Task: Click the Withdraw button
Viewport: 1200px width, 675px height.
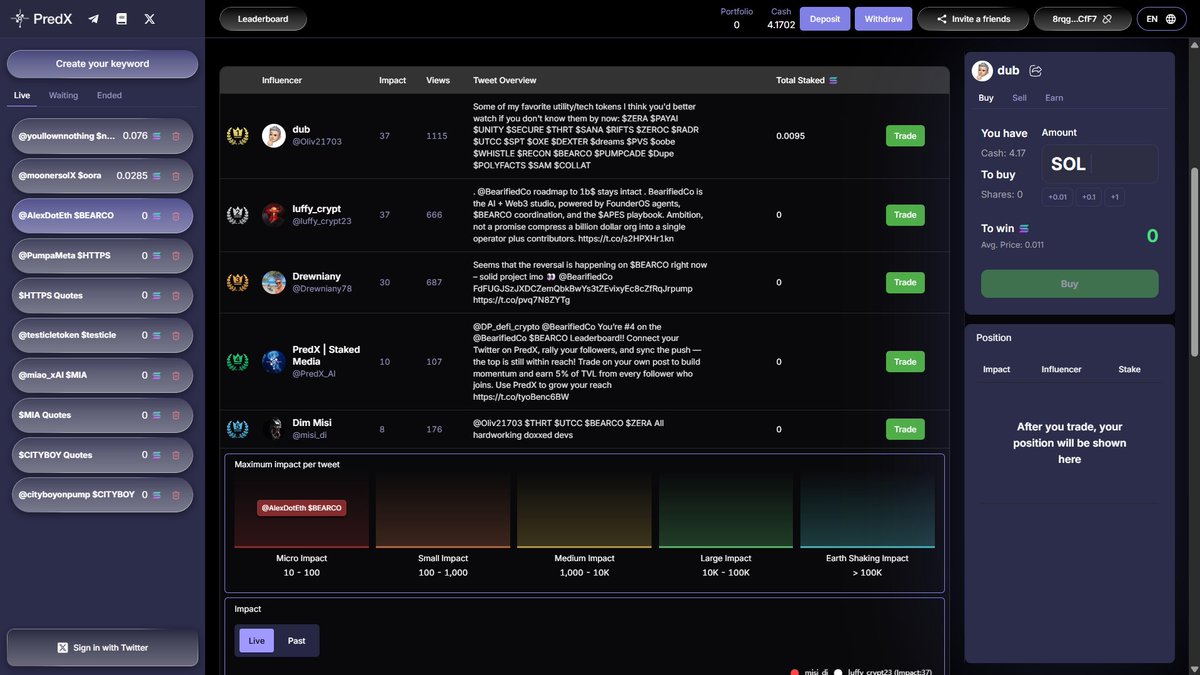Action: click(883, 19)
